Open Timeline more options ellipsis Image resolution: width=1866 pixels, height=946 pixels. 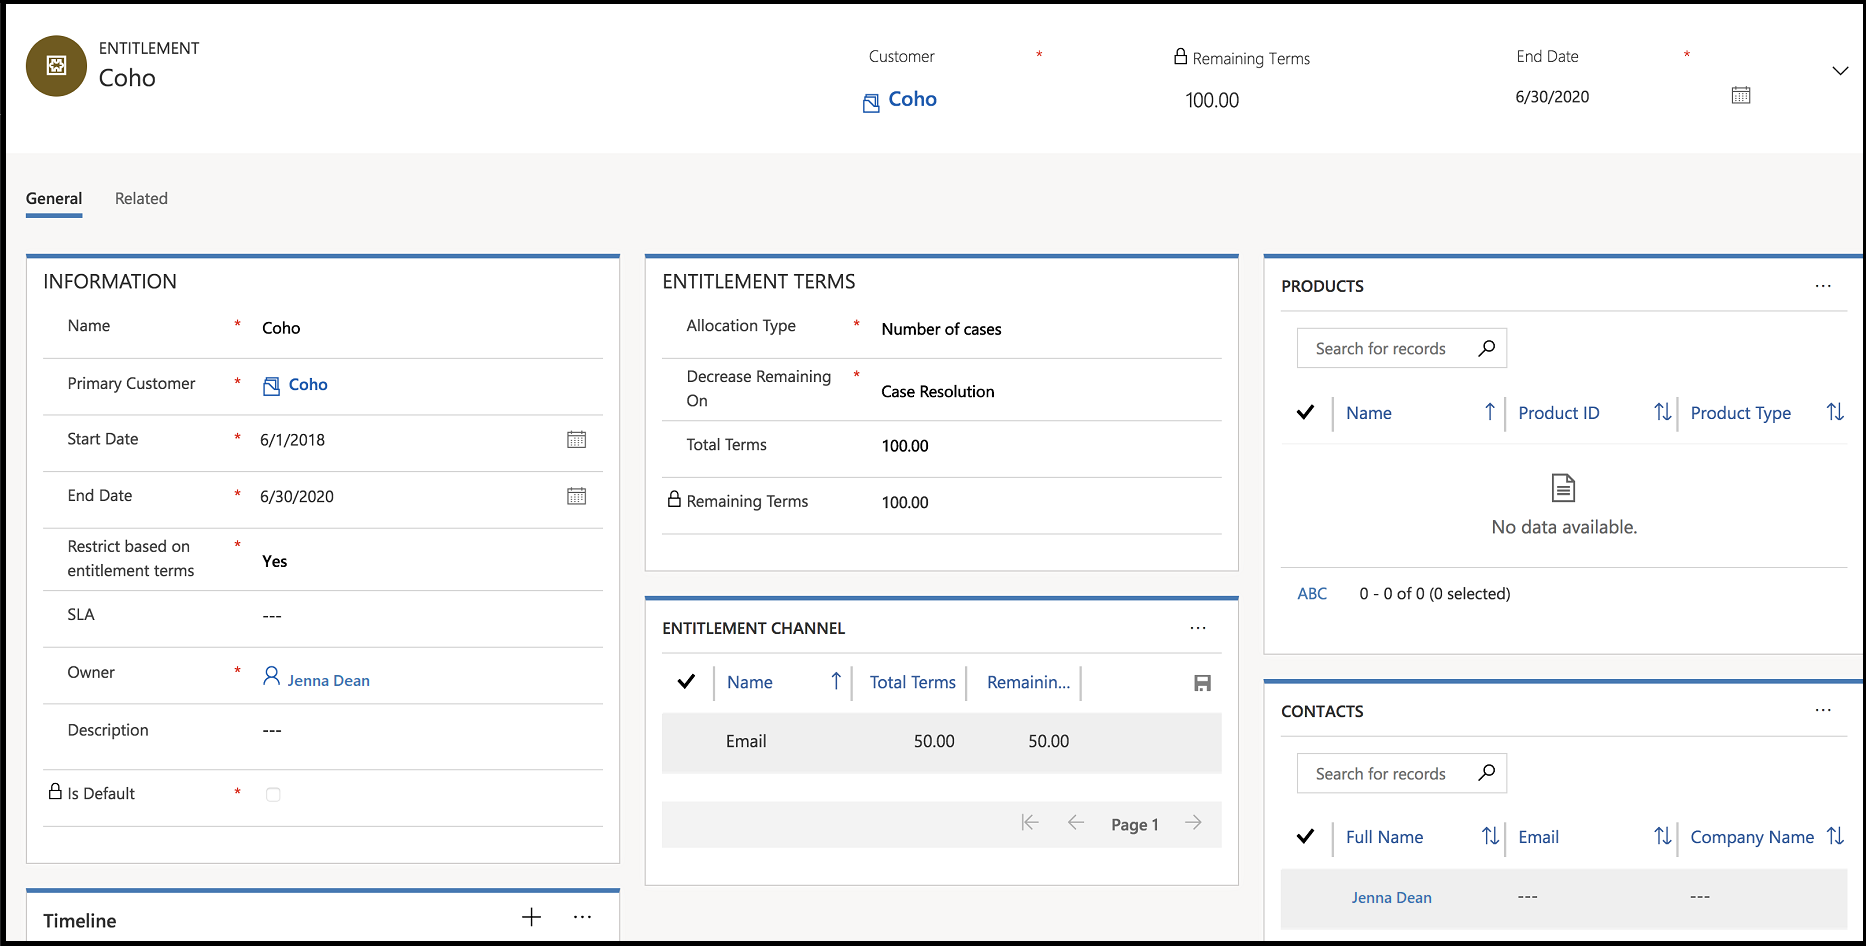point(583,917)
